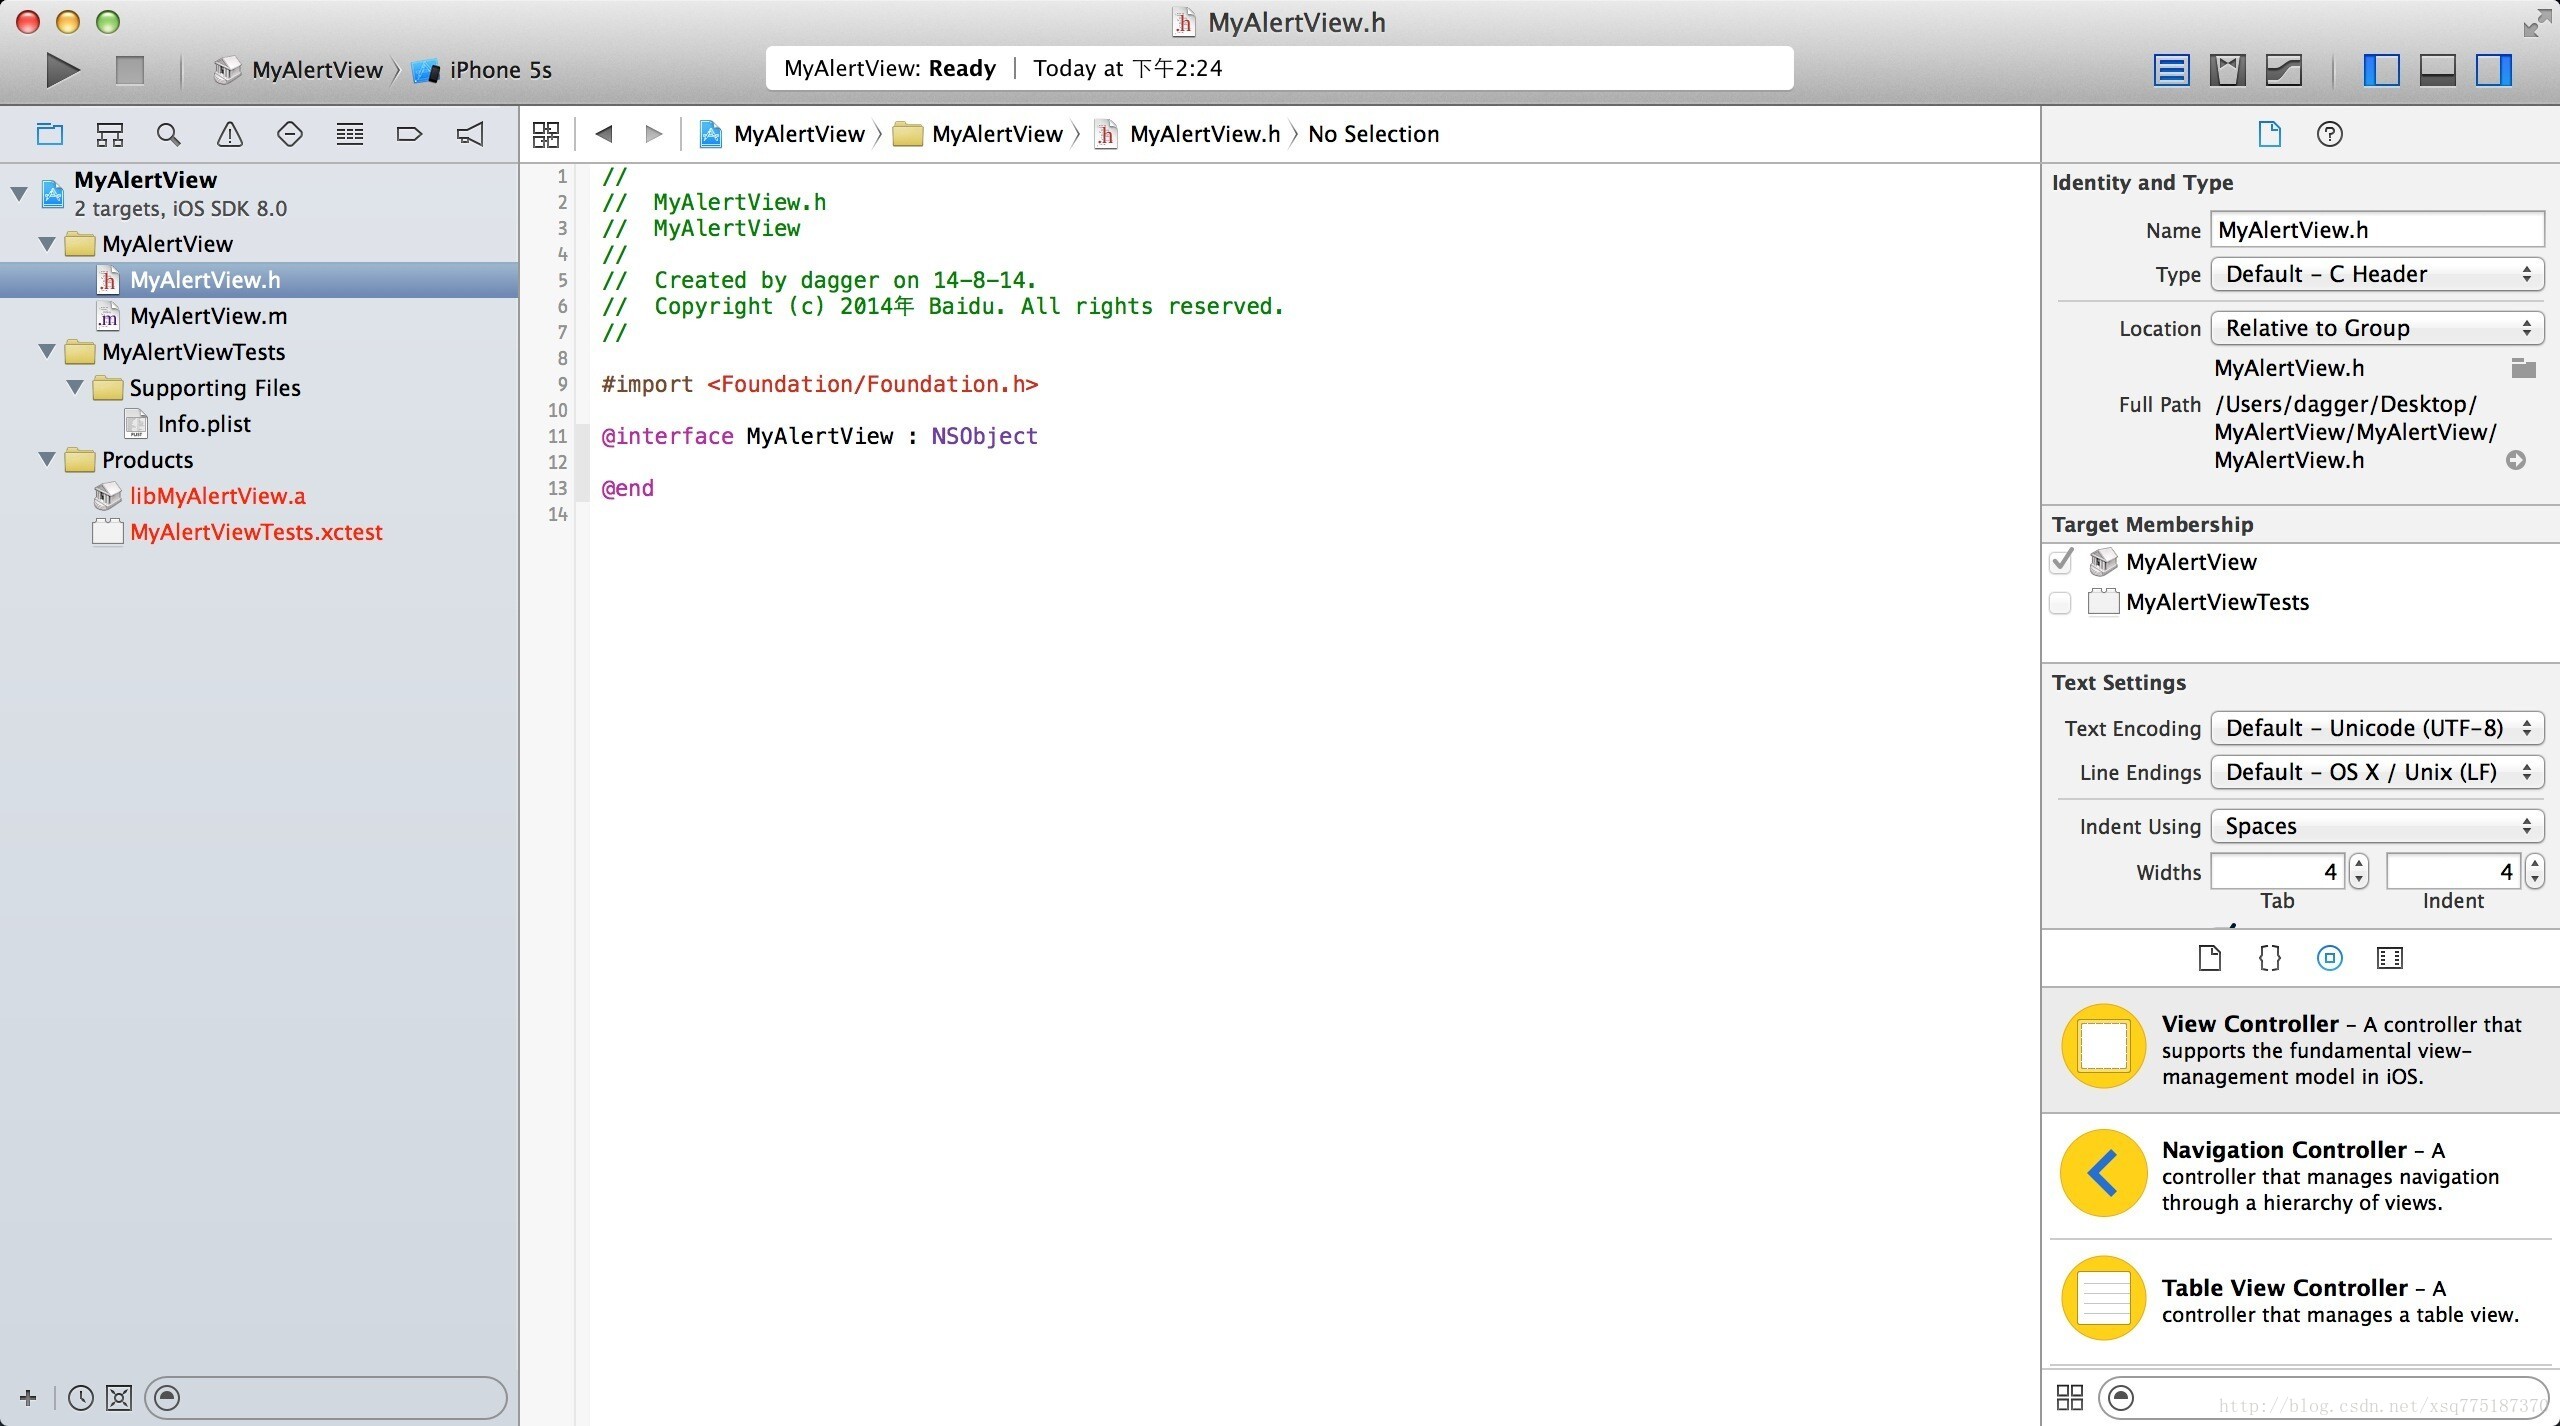
Task: Open Location dropdown Relative to Group
Action: pyautogui.click(x=2377, y=328)
